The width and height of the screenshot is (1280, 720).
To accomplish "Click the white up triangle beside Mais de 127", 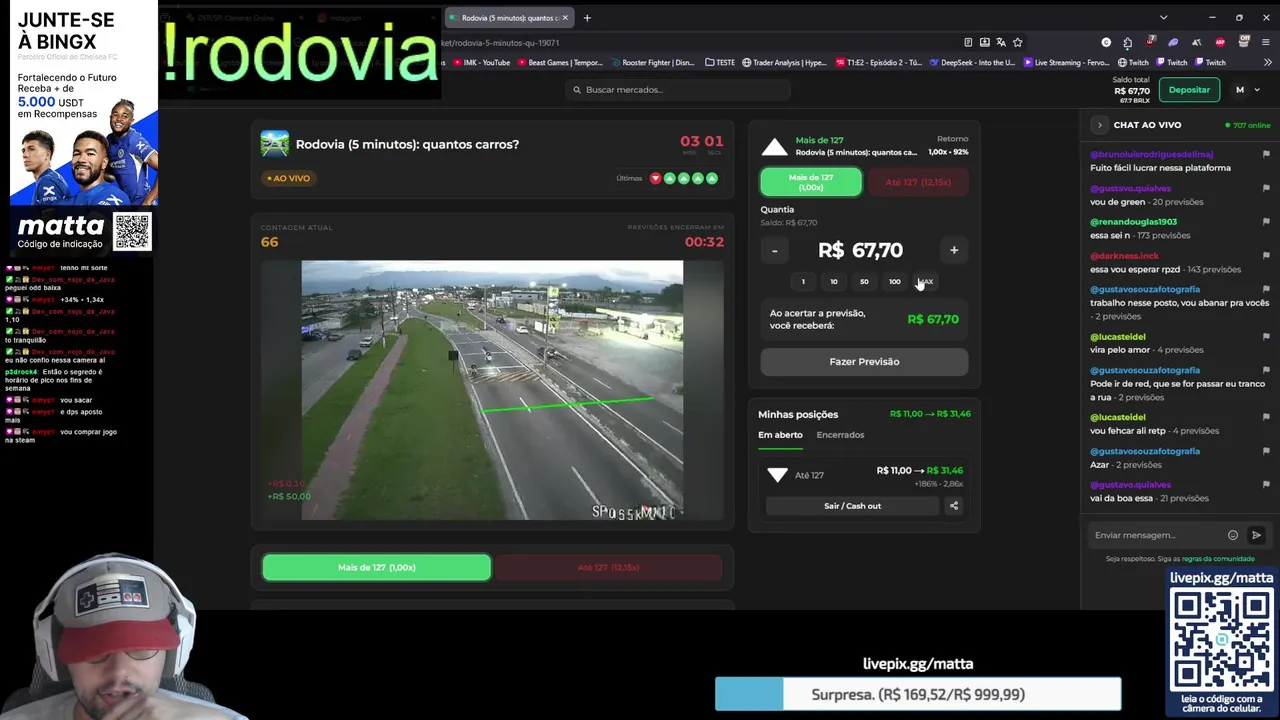I will [x=774, y=148].
